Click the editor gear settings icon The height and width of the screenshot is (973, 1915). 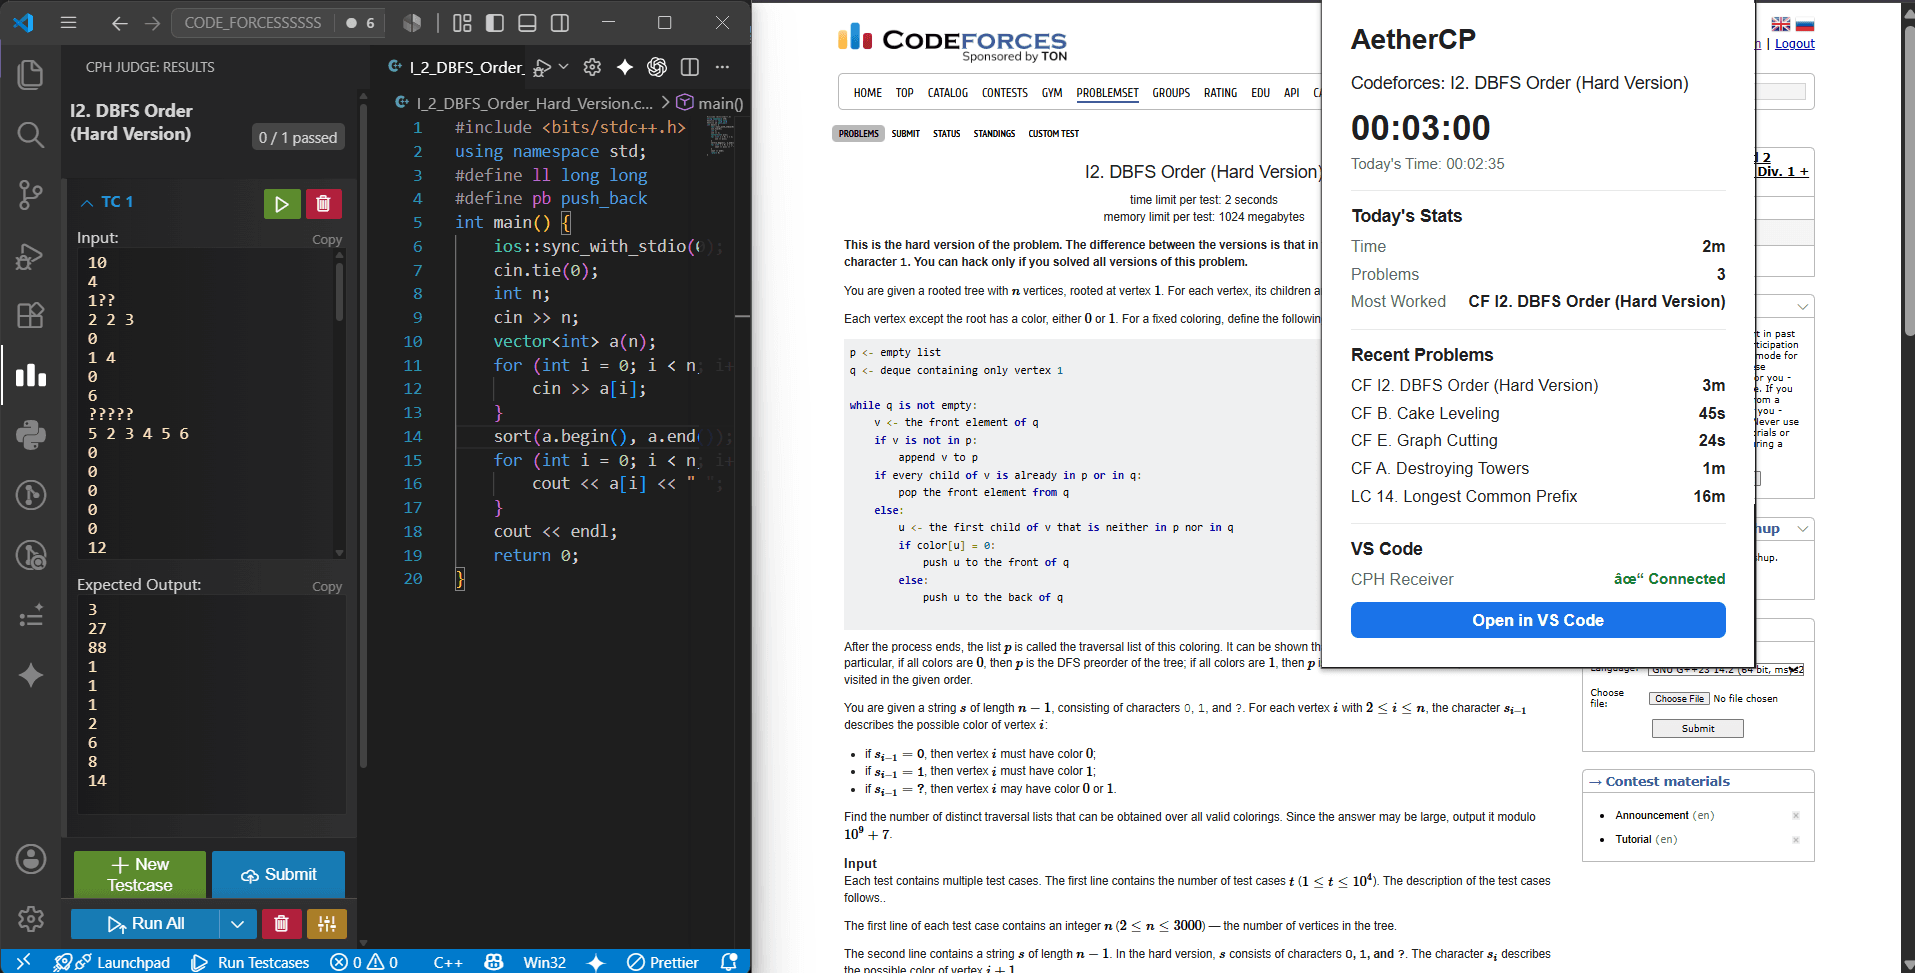(592, 66)
